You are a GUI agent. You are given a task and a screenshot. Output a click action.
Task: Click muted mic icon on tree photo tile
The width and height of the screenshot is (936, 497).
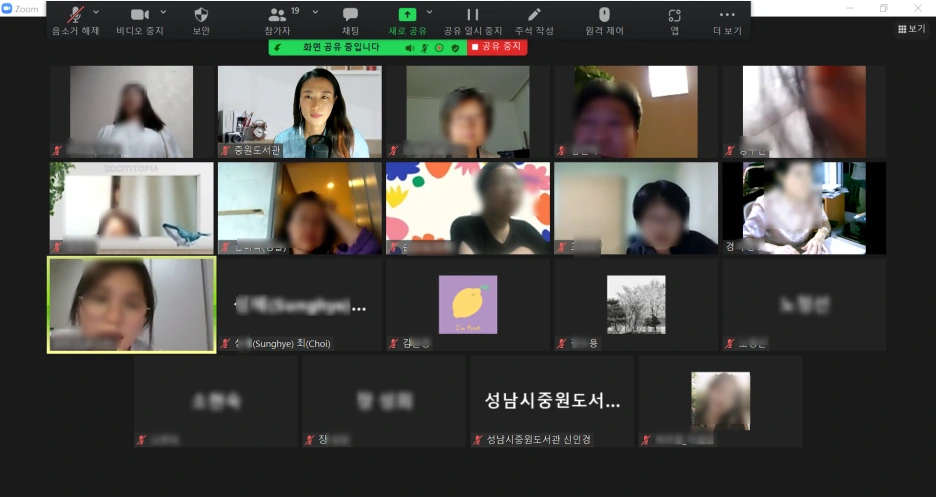pos(562,344)
